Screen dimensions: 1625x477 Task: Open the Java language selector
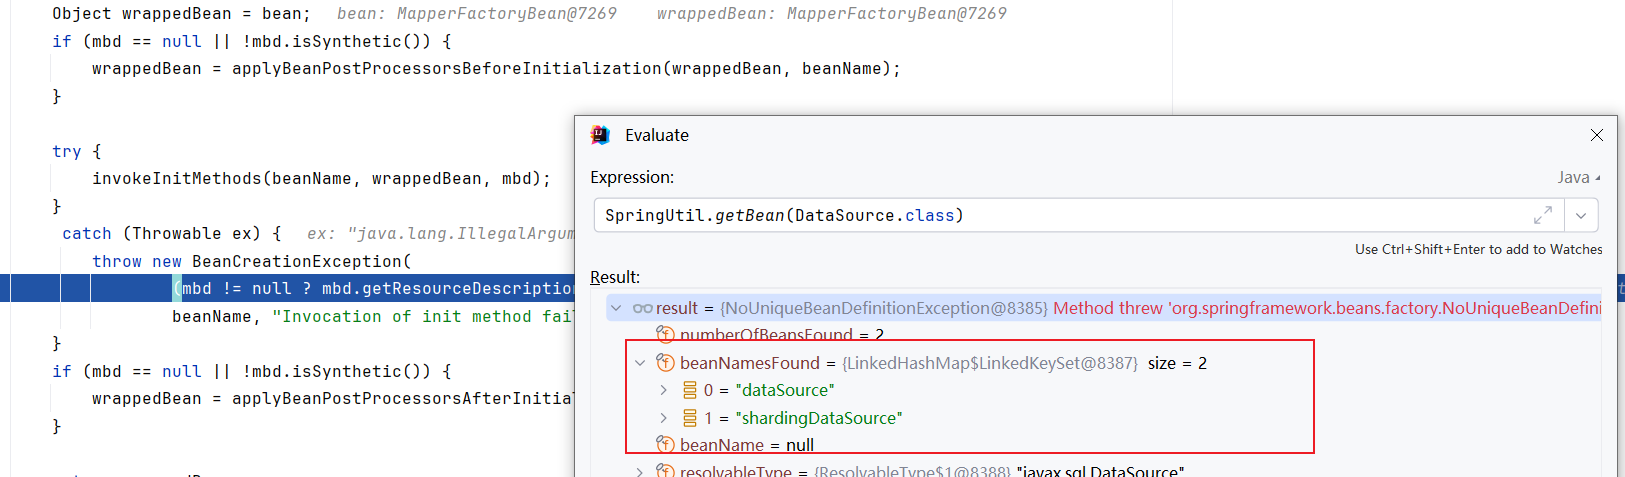(1578, 177)
